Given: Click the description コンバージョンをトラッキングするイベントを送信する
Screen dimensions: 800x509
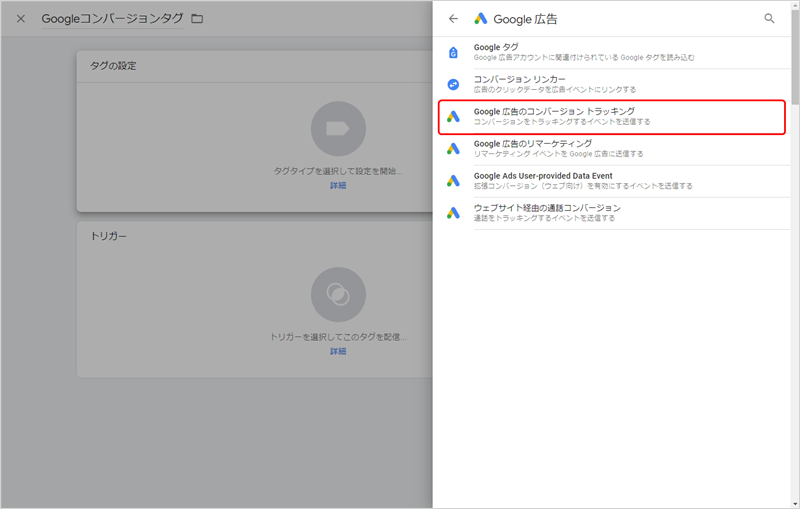Looking at the screenshot, I should 562,122.
